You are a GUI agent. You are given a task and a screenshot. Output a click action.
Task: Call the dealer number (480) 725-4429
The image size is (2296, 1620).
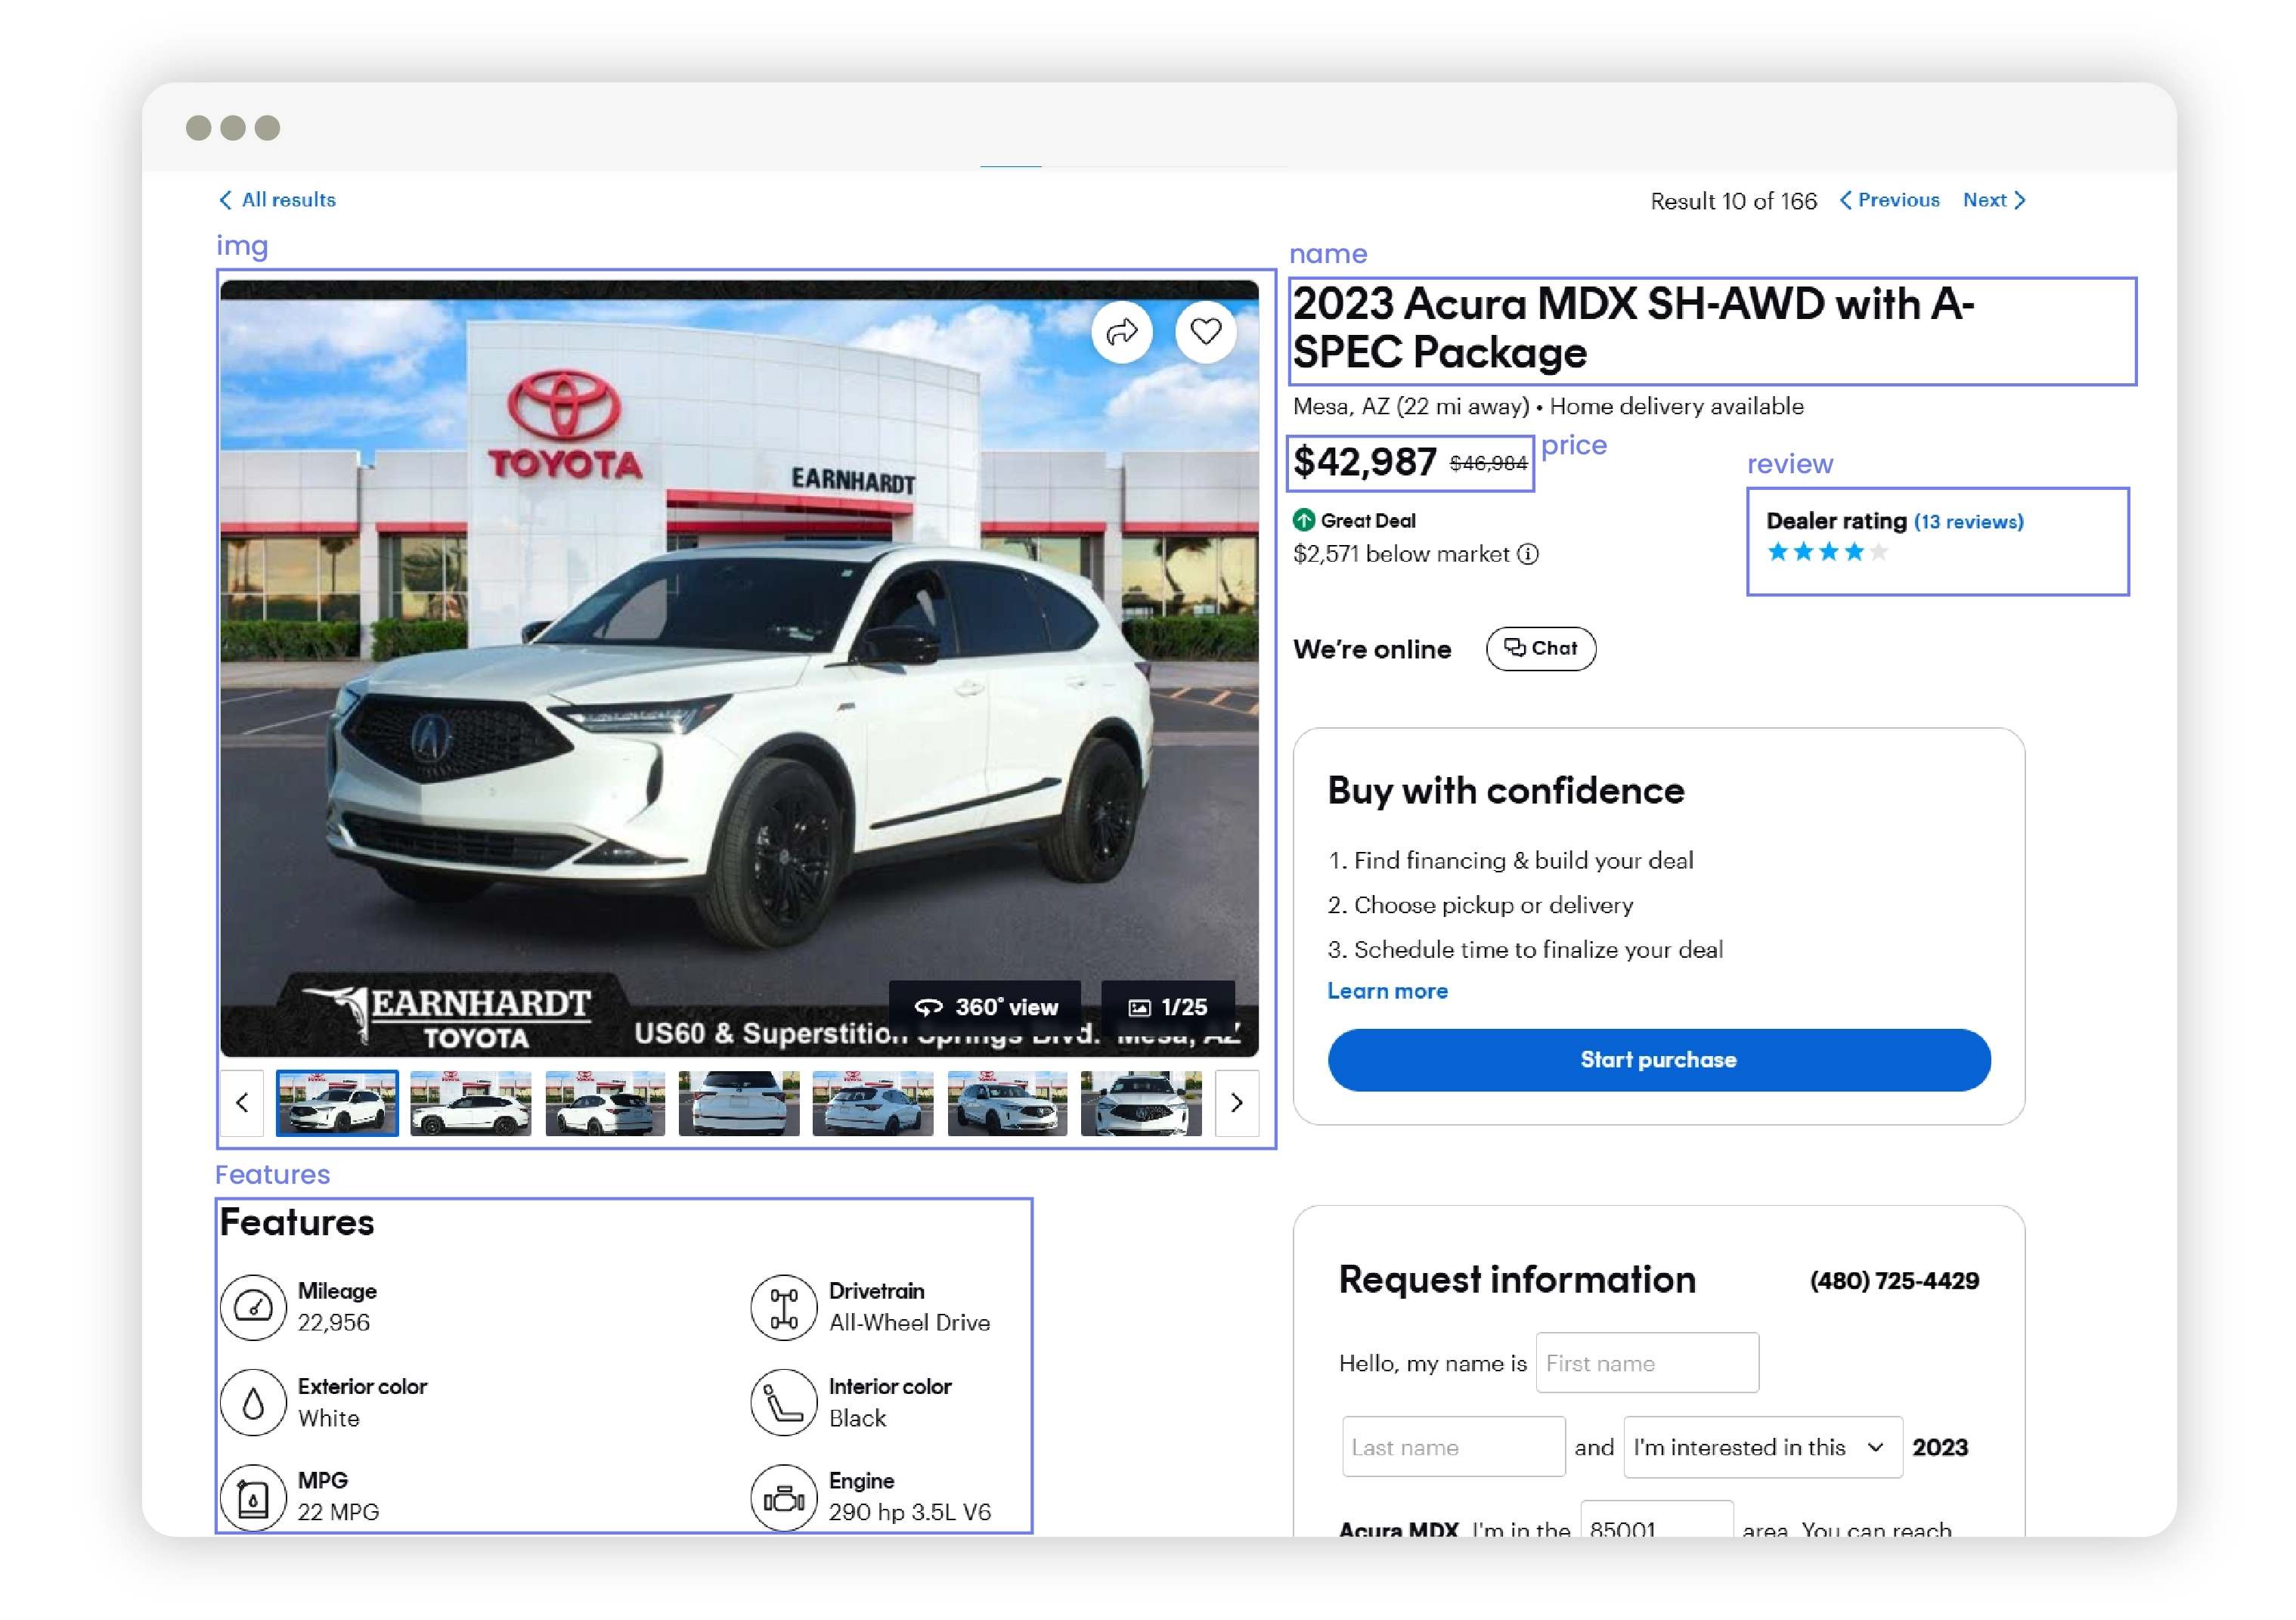pos(1894,1281)
